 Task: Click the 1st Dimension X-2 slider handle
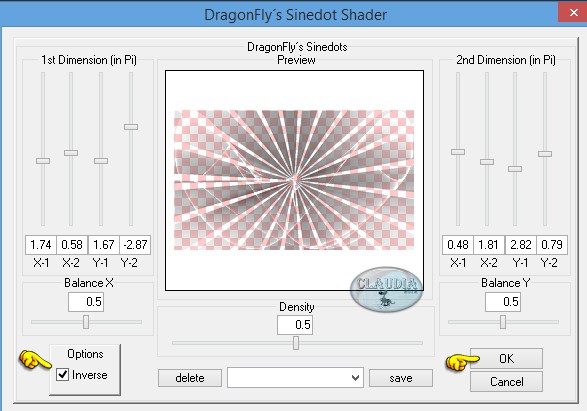click(71, 153)
